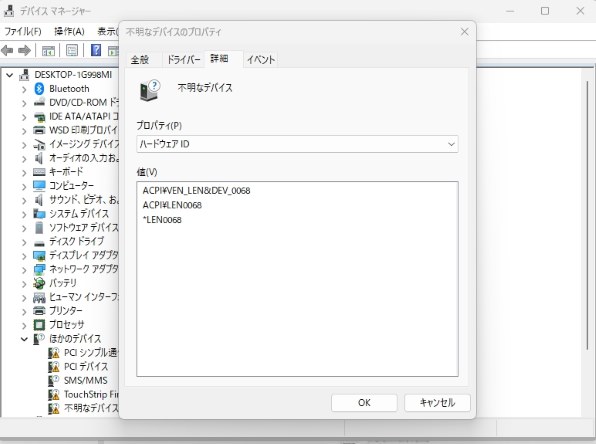Select the 不明なデバイス tree item

pyautogui.click(x=91, y=408)
